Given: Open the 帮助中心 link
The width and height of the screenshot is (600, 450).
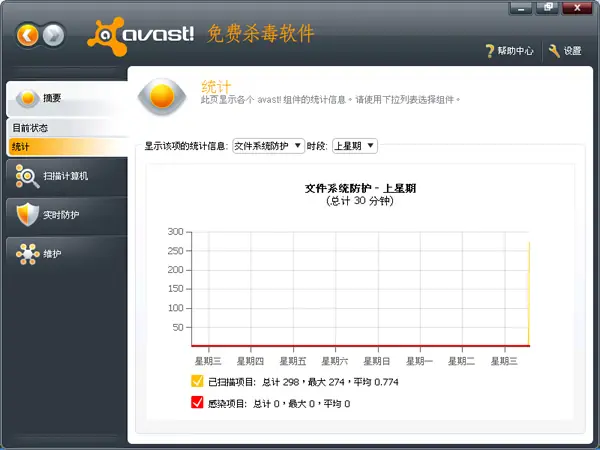Looking at the screenshot, I should point(515,51).
